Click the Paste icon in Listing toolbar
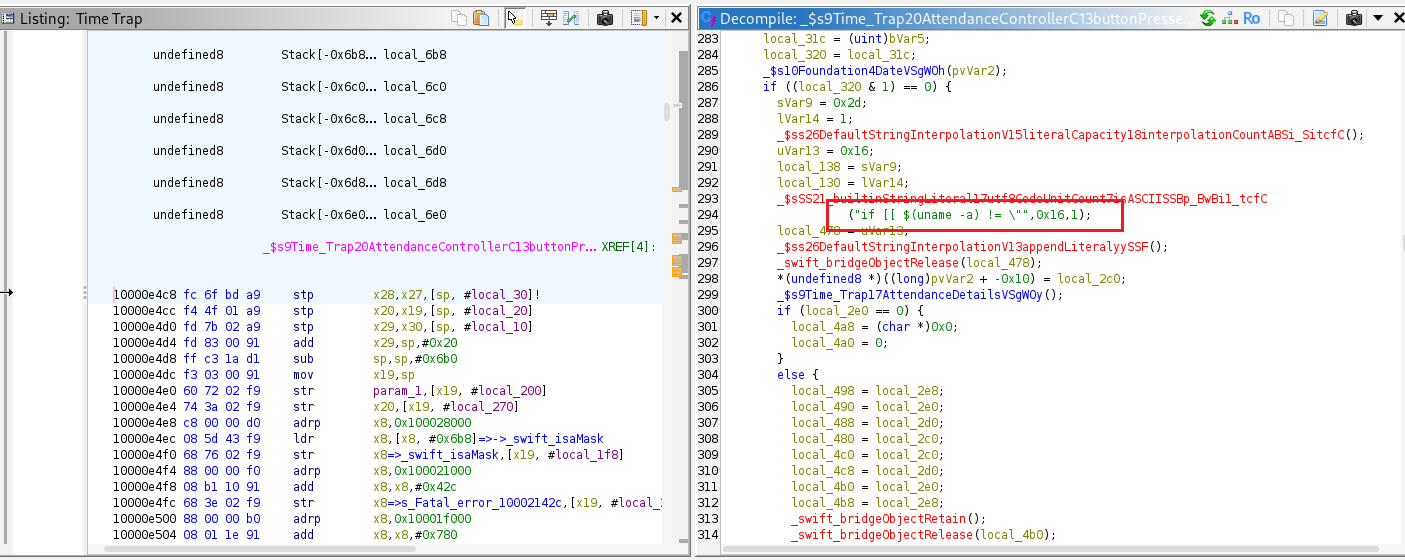The image size is (1405, 560). (x=481, y=18)
